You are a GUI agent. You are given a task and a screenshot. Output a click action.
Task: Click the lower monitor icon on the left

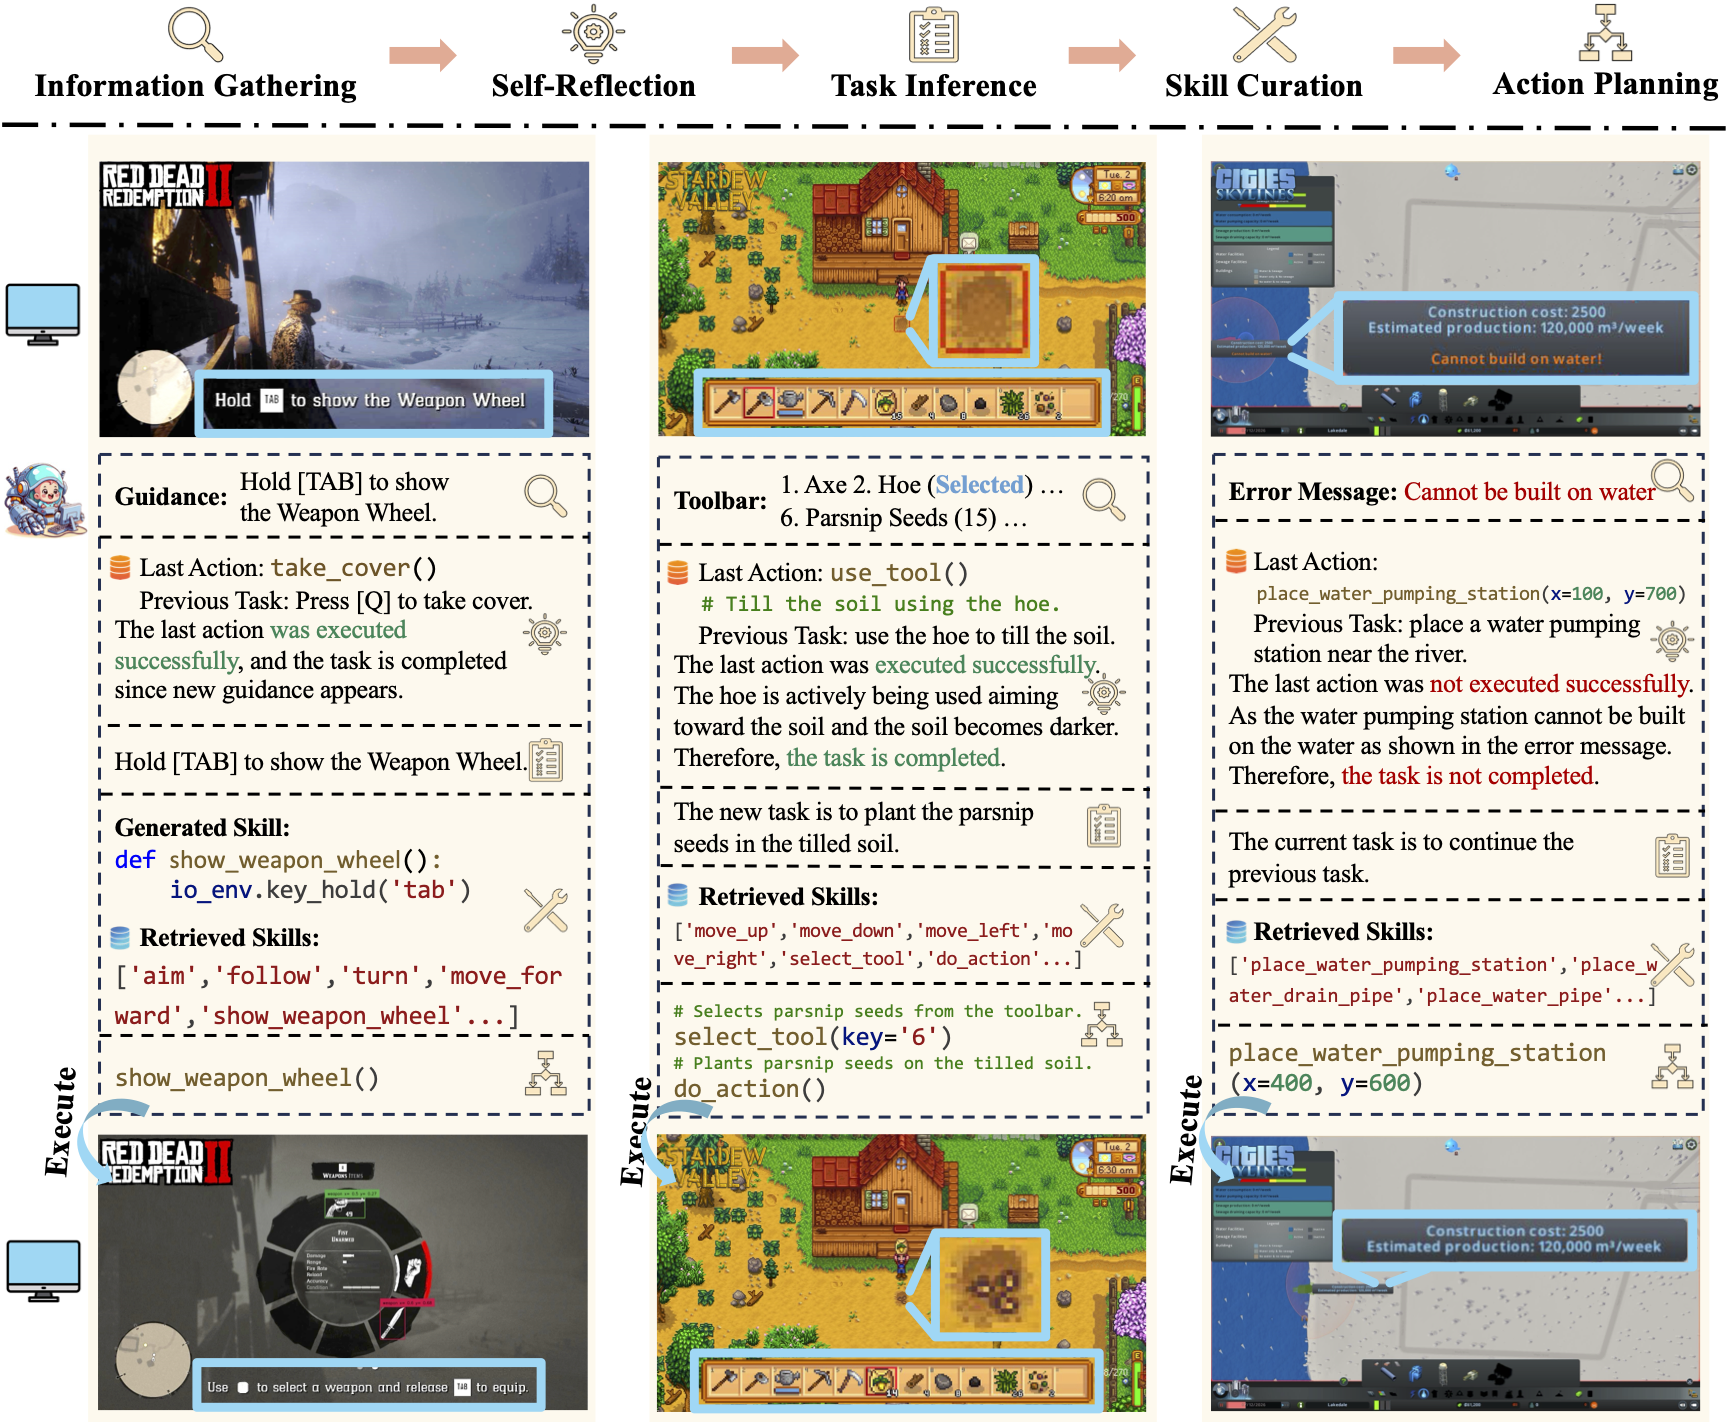pyautogui.click(x=43, y=1271)
